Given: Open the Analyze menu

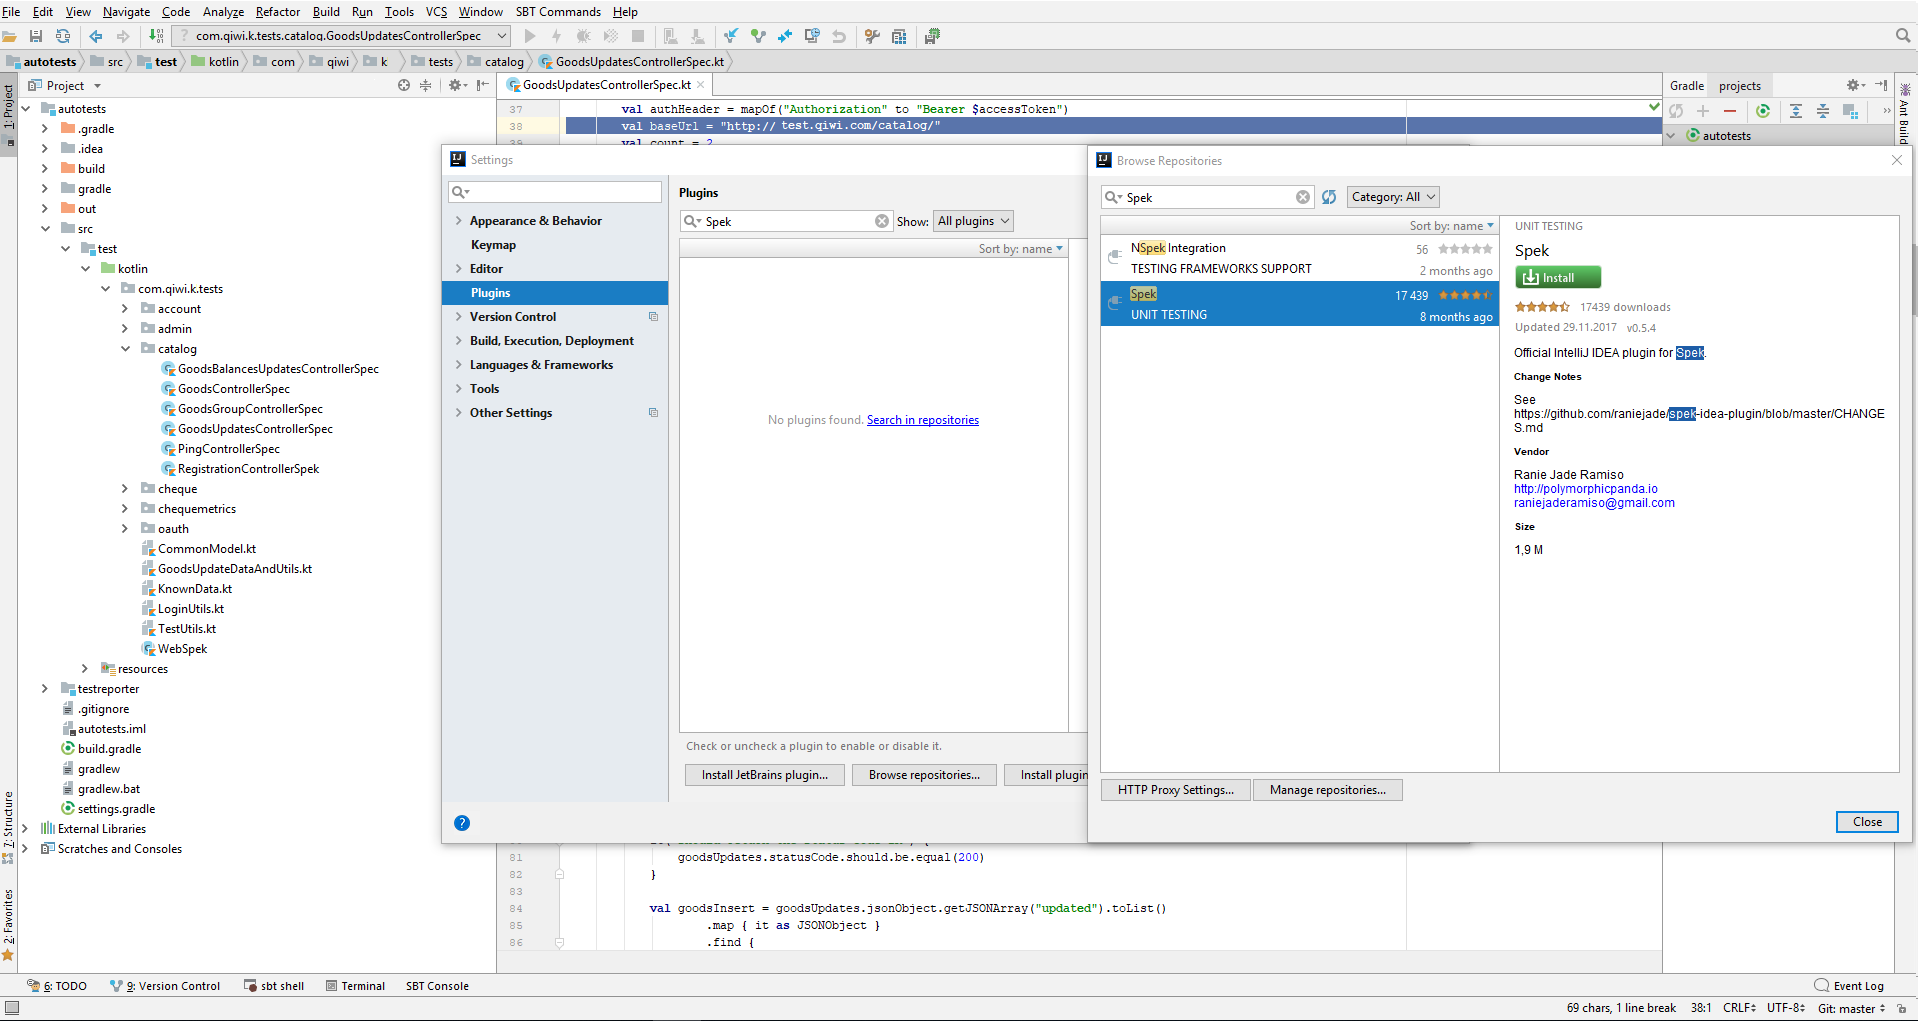Looking at the screenshot, I should coord(223,12).
